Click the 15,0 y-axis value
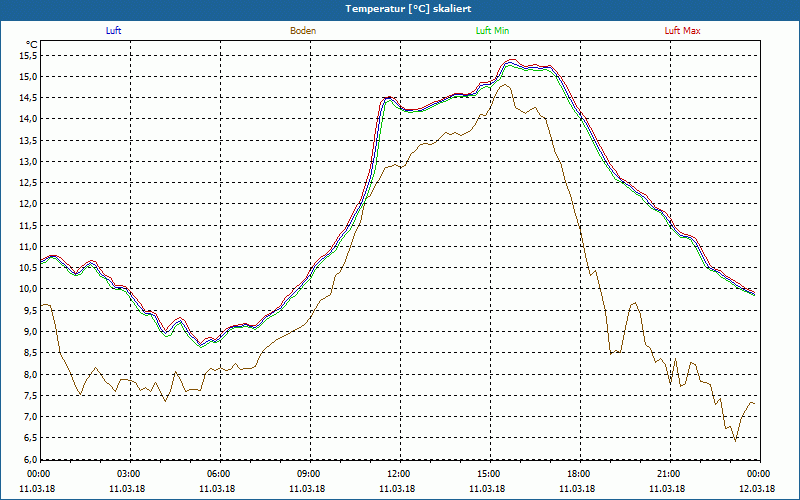The image size is (800, 500). pos(27,77)
